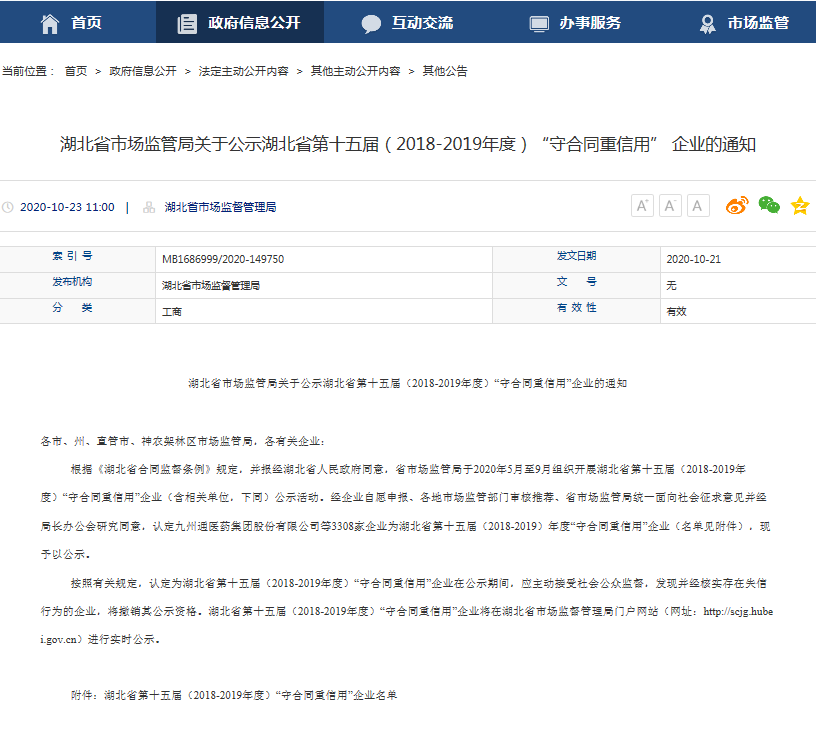Share the article via WeChat

767,204
